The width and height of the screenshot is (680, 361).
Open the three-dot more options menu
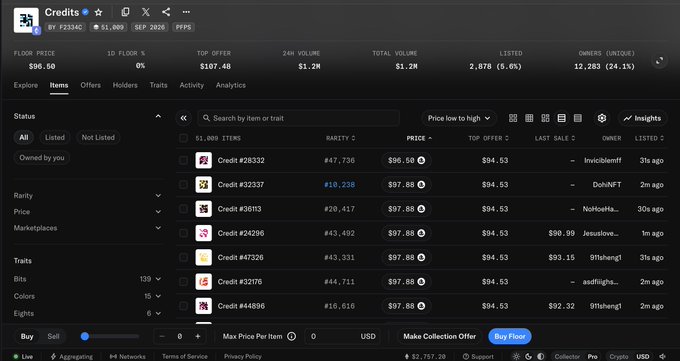[186, 12]
